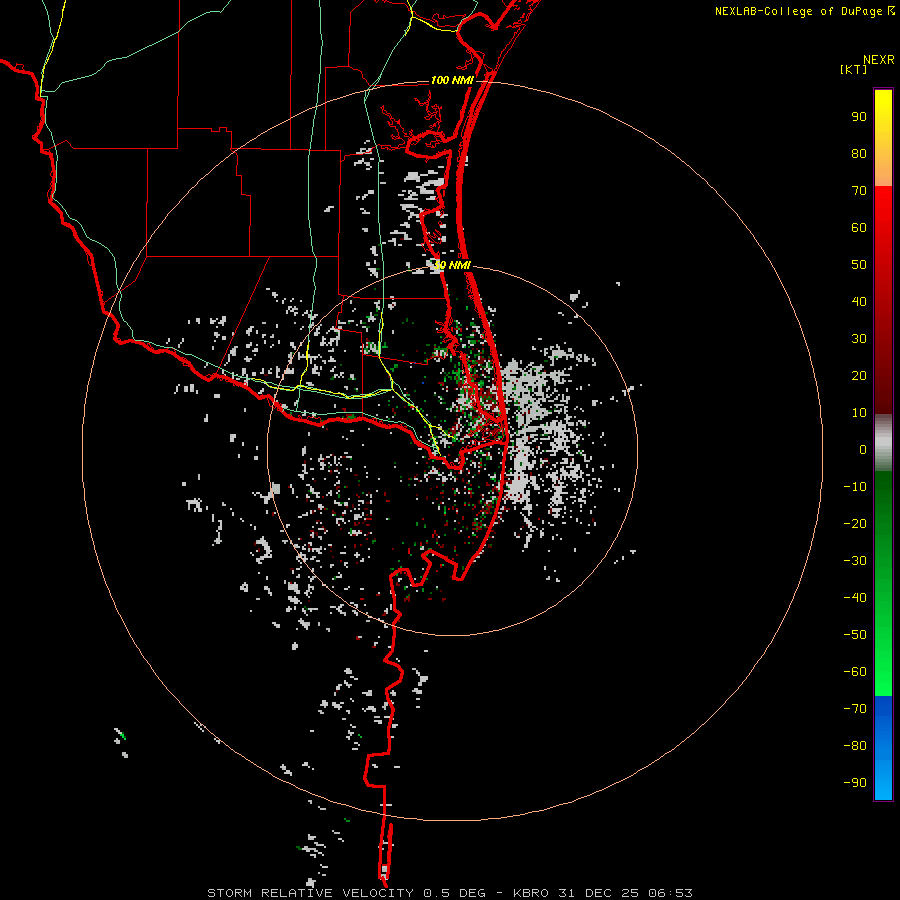
Task: Click the -70 scale label
Action: coord(855,709)
